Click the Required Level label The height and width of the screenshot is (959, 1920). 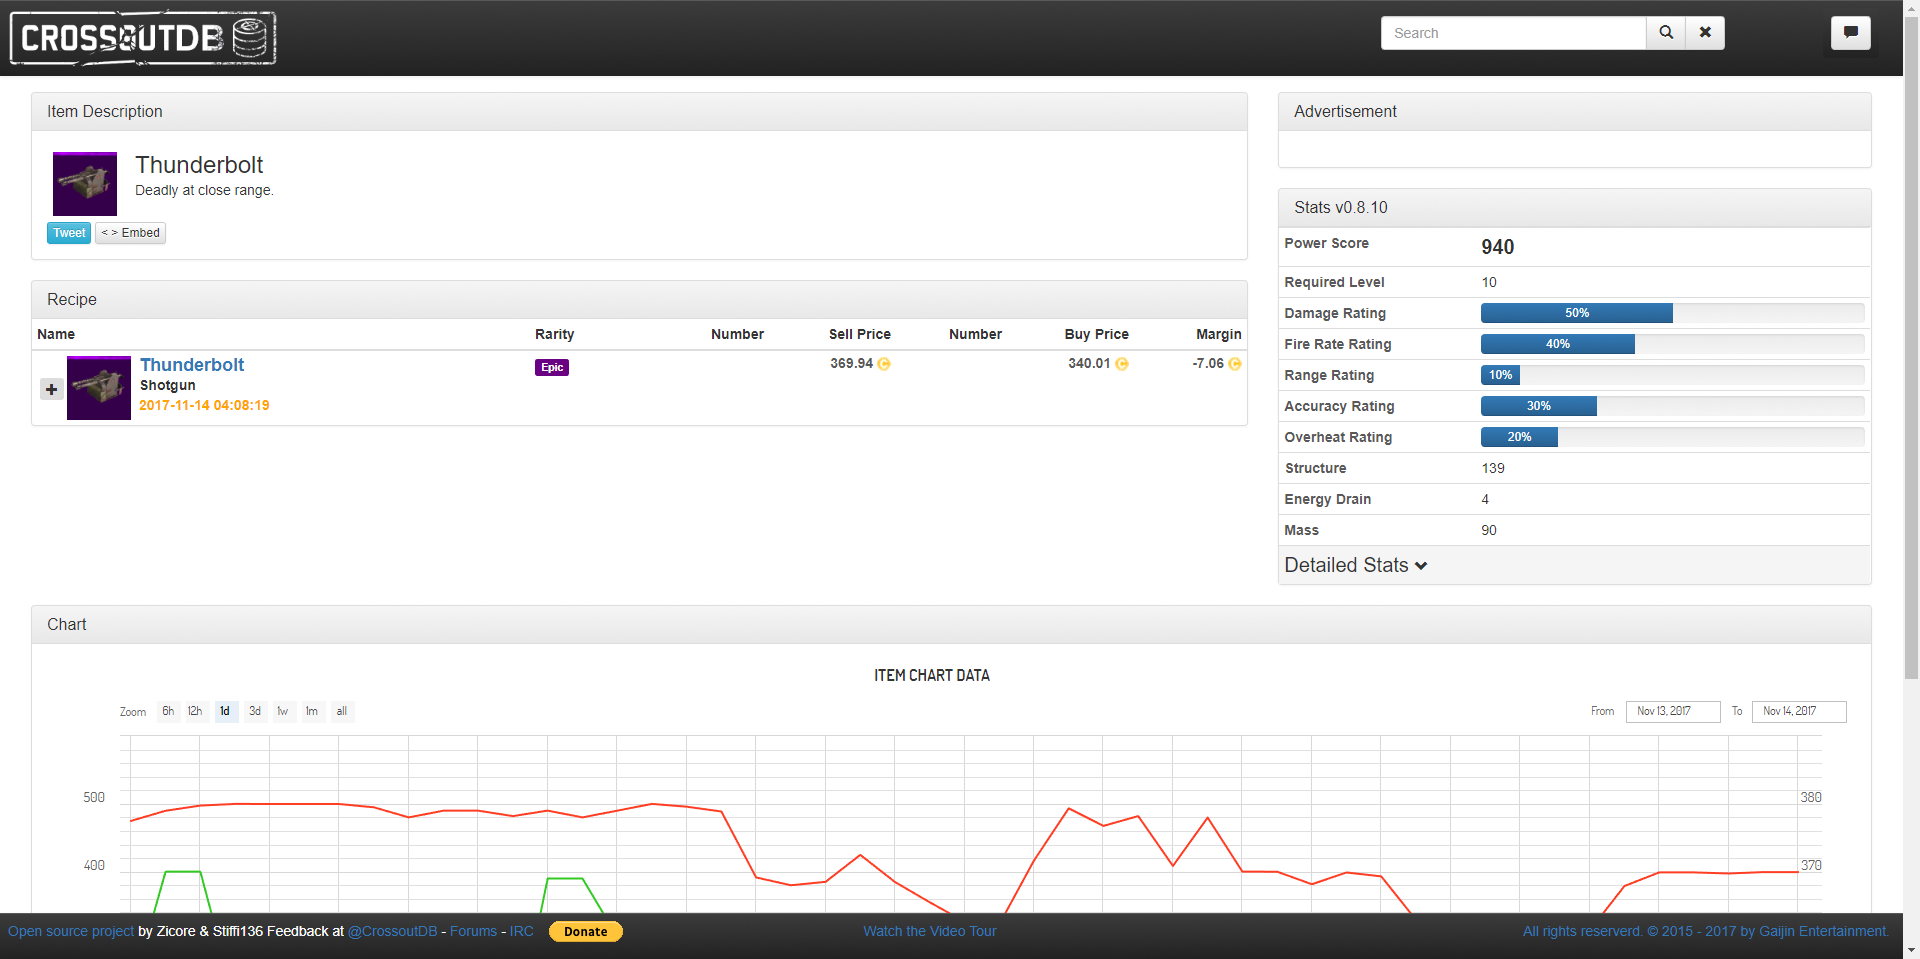1335,282
